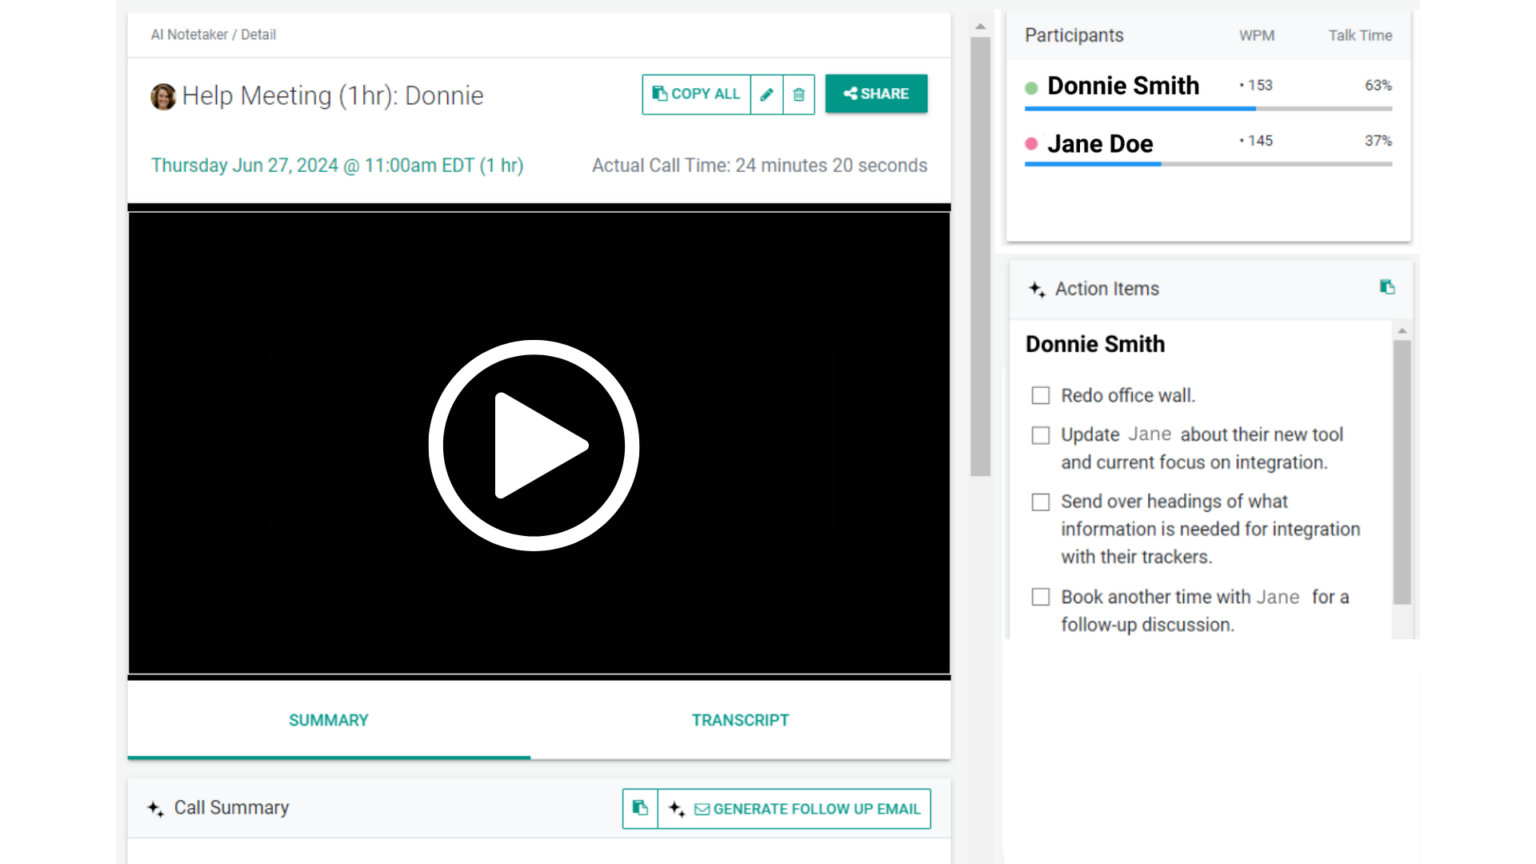
Task: Click the Share button
Action: [876, 94]
